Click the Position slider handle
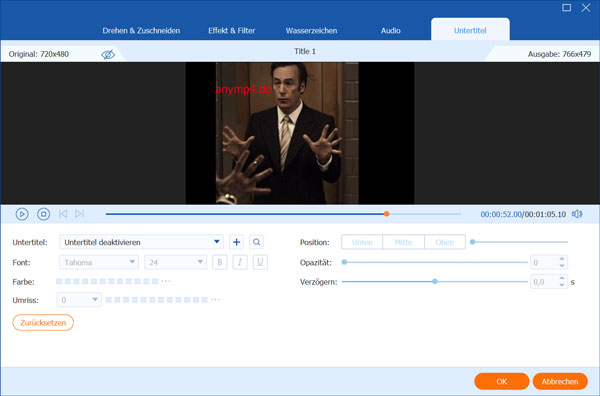 coord(473,242)
